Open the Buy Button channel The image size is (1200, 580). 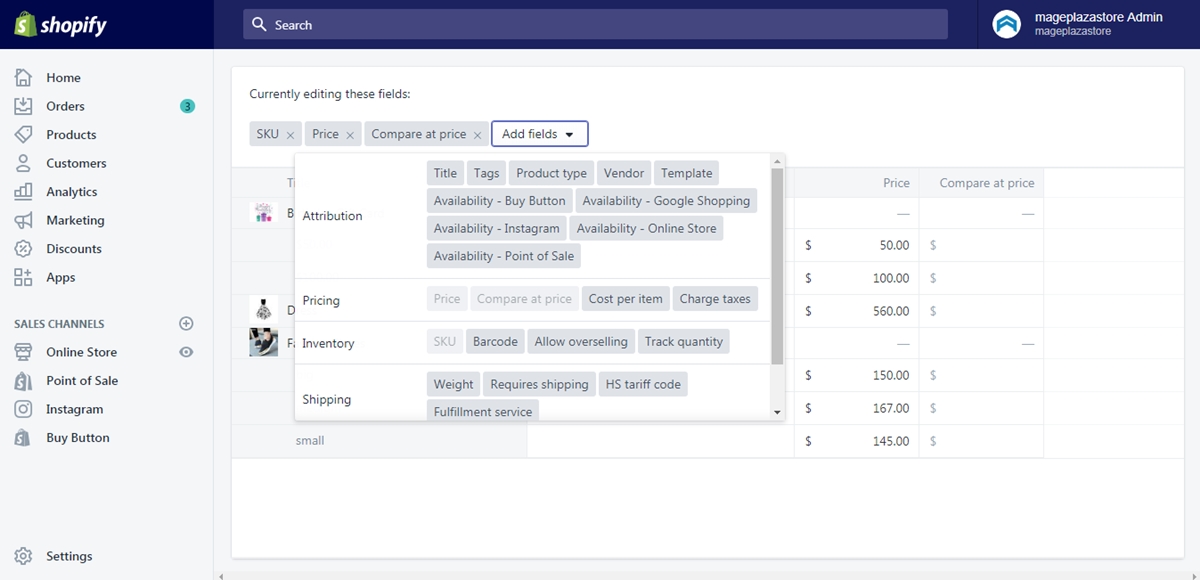point(78,438)
